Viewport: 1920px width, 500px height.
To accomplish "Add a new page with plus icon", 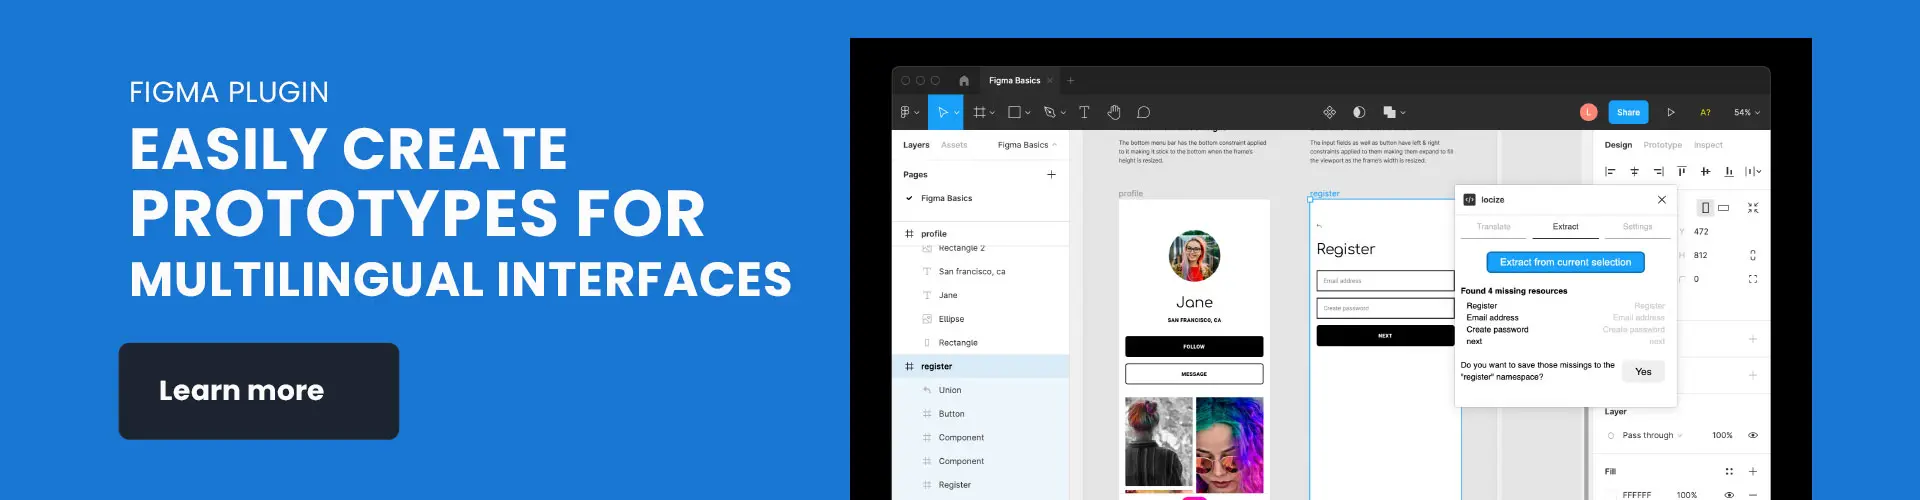I will coord(1051,175).
